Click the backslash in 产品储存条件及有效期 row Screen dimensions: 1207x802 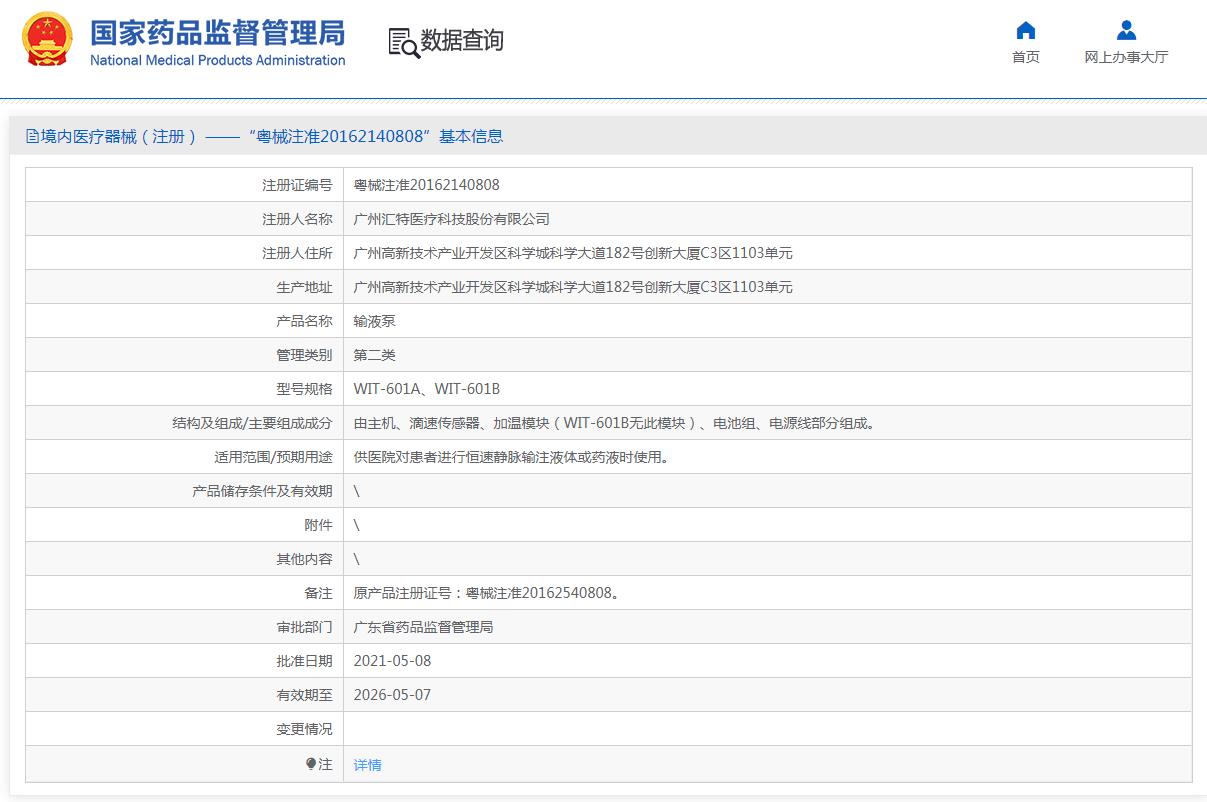(x=357, y=491)
